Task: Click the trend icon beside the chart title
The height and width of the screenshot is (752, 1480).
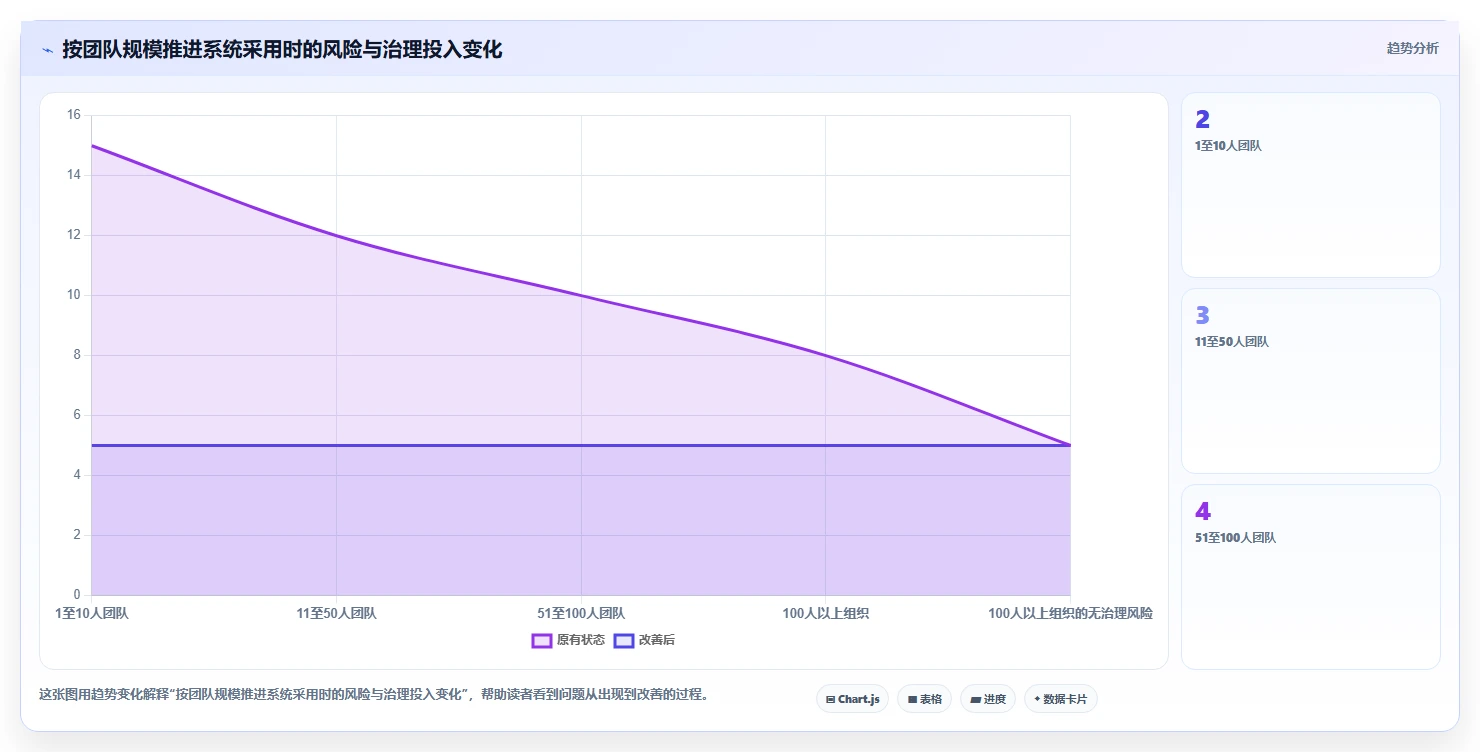Action: [x=47, y=49]
